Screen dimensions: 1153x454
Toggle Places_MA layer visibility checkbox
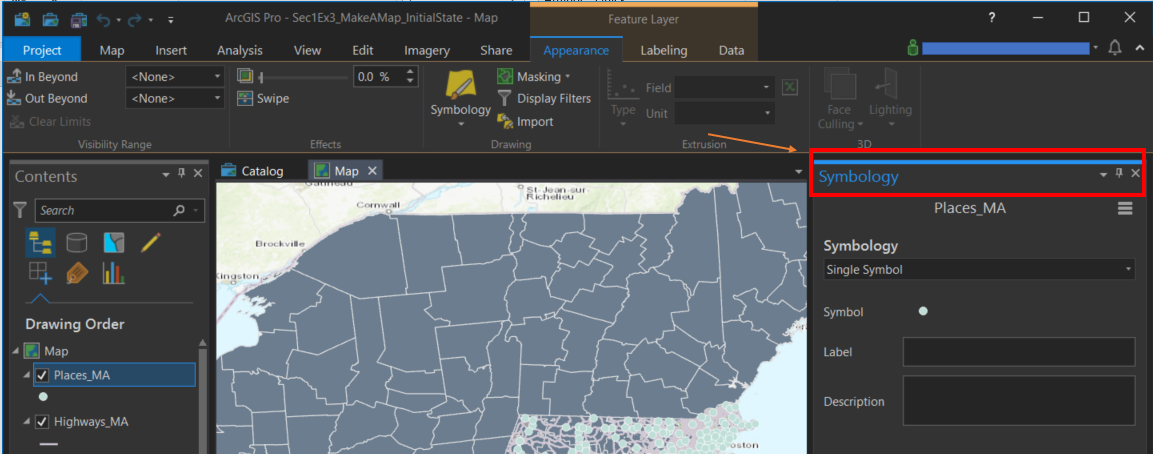click(x=42, y=375)
